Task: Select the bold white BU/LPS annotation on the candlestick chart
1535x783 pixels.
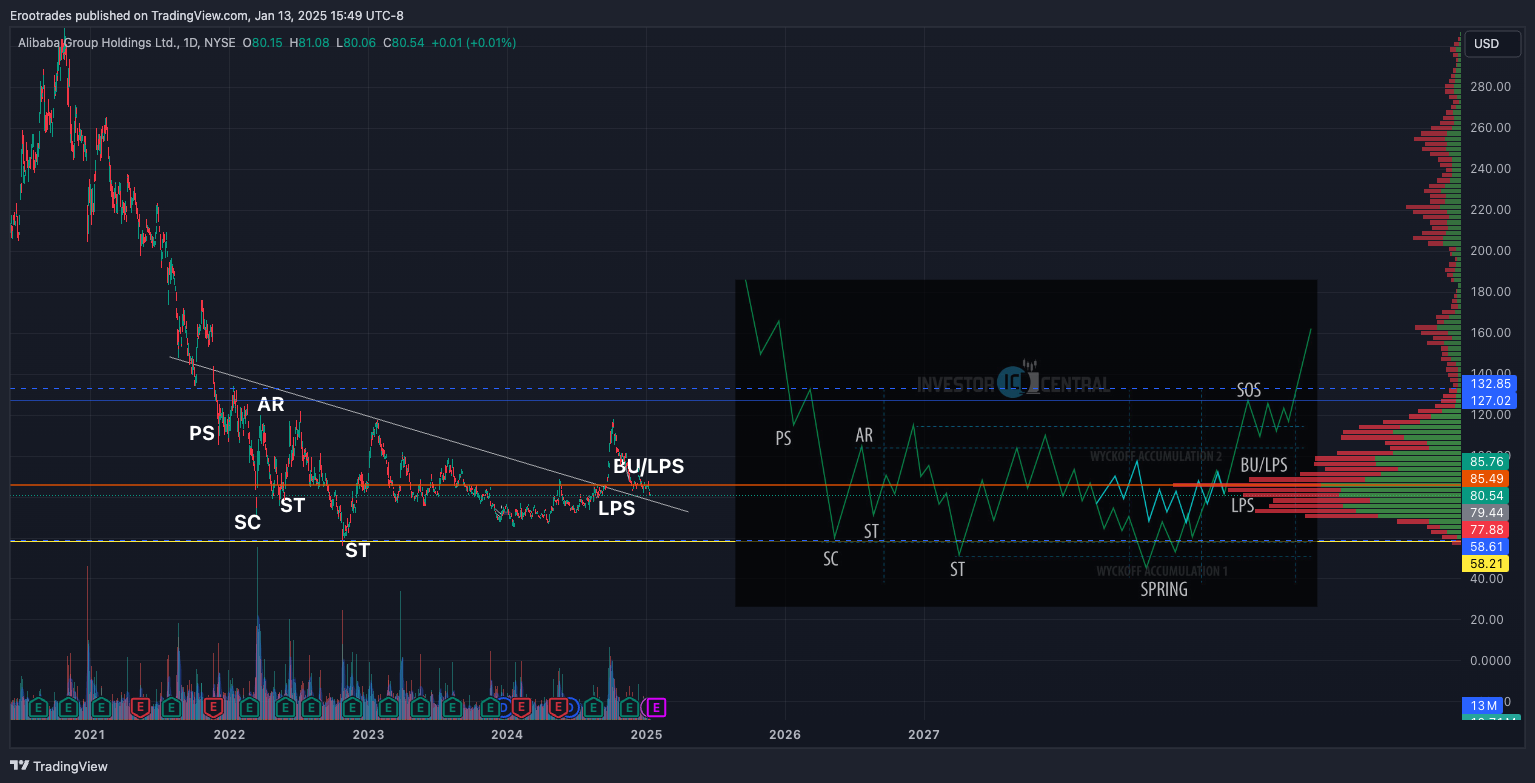Action: tap(649, 466)
